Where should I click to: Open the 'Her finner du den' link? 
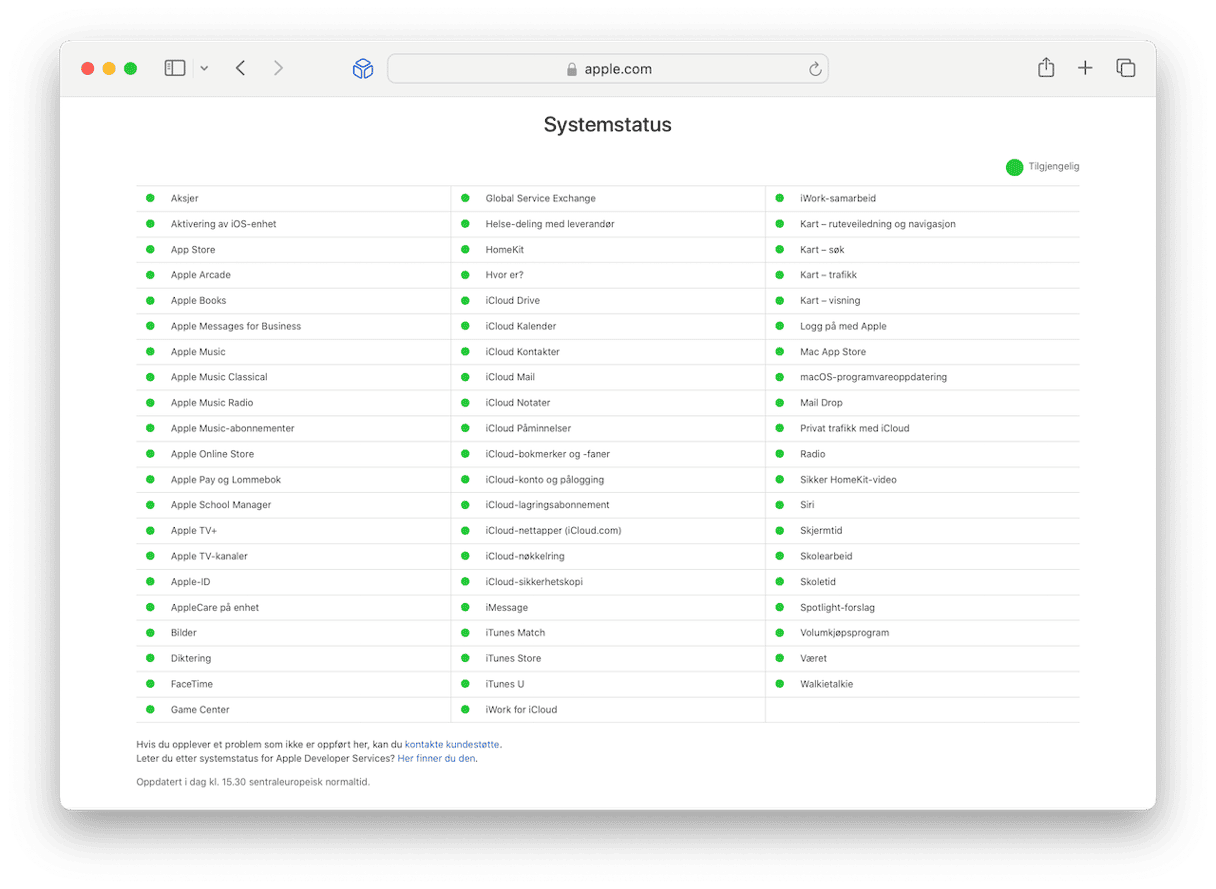(437, 759)
